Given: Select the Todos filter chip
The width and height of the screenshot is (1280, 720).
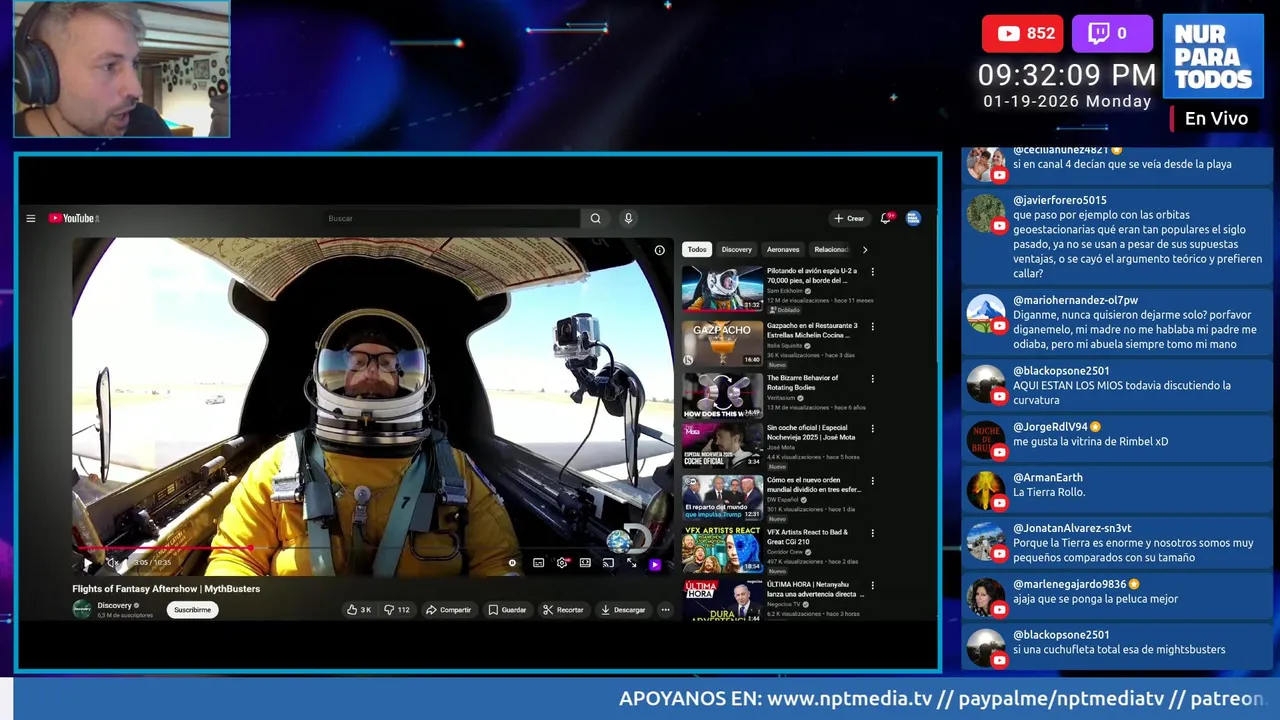Looking at the screenshot, I should pos(697,249).
